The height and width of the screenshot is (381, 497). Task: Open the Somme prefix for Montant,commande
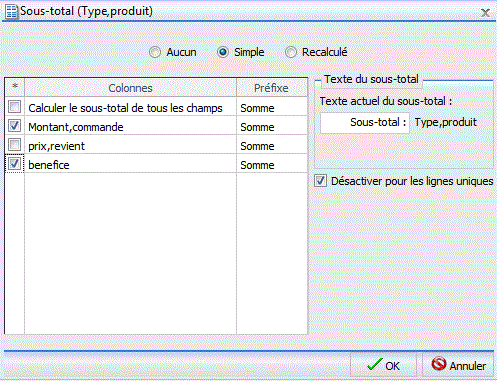(272, 125)
